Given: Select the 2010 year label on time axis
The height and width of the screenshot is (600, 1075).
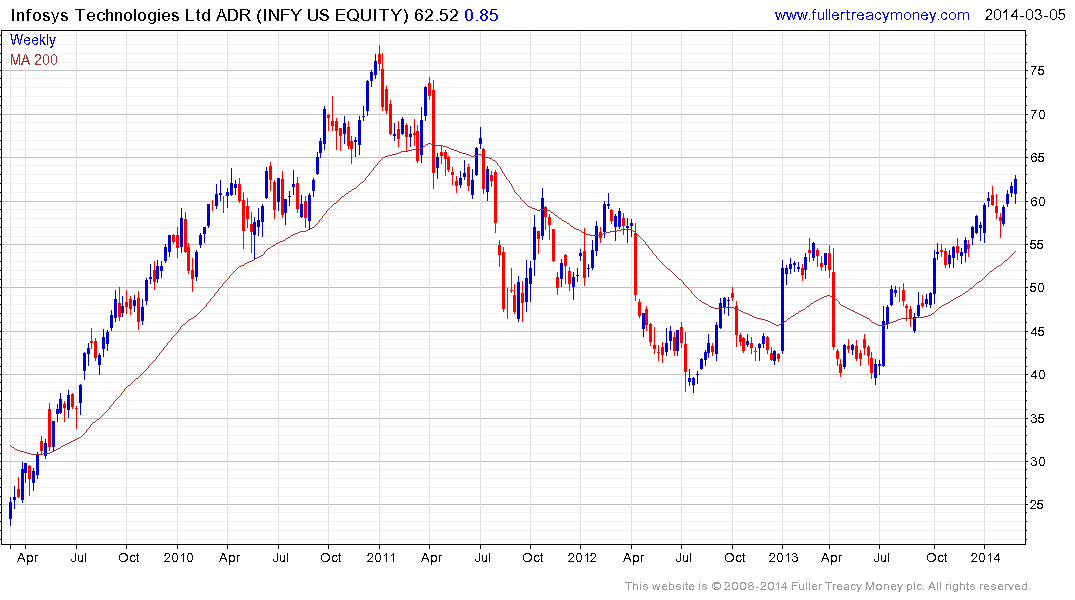Looking at the screenshot, I should (x=179, y=557).
